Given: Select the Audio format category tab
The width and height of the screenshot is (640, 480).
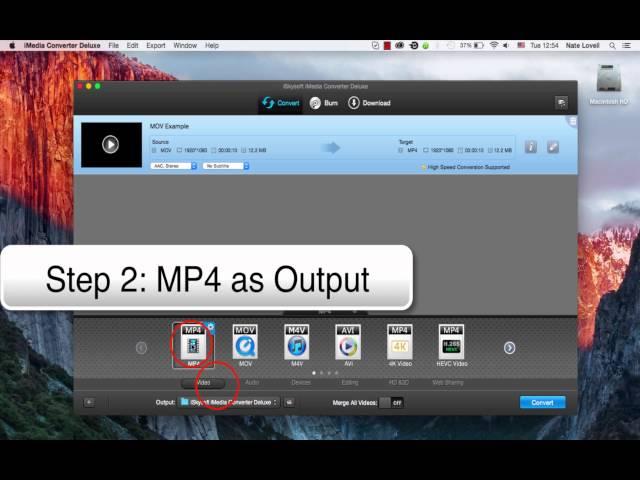Looking at the screenshot, I should (252, 382).
